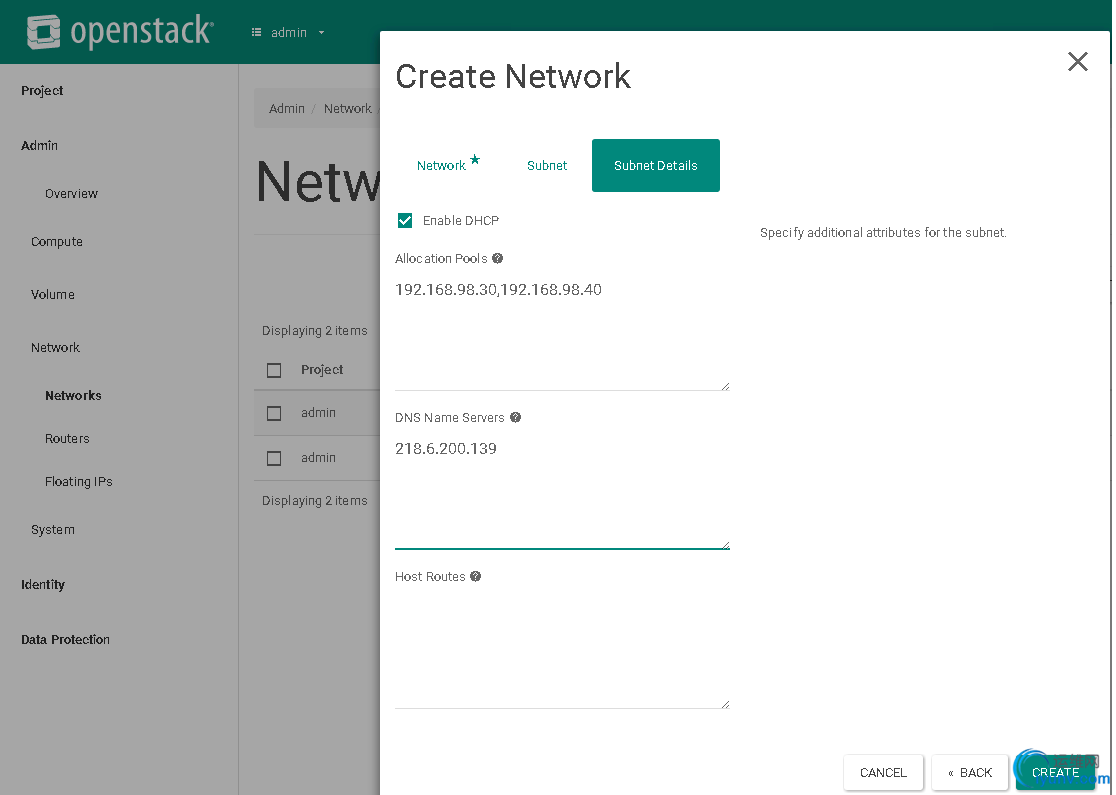1116x795 pixels.
Task: Click the Host Routes help icon
Action: pyautogui.click(x=476, y=576)
